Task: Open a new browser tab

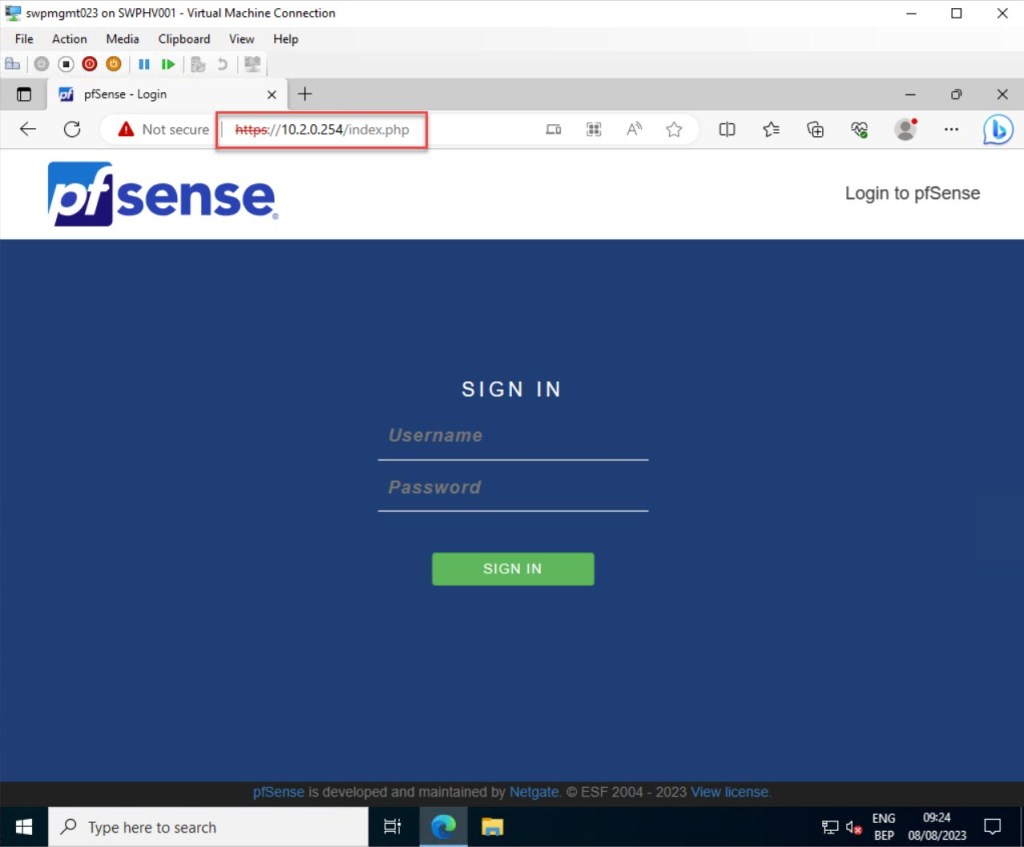Action: pyautogui.click(x=305, y=94)
